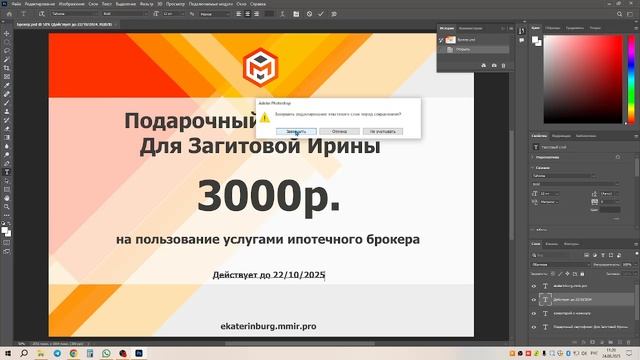
Task: Commit current text edits checkmark
Action: (x=321, y=14)
